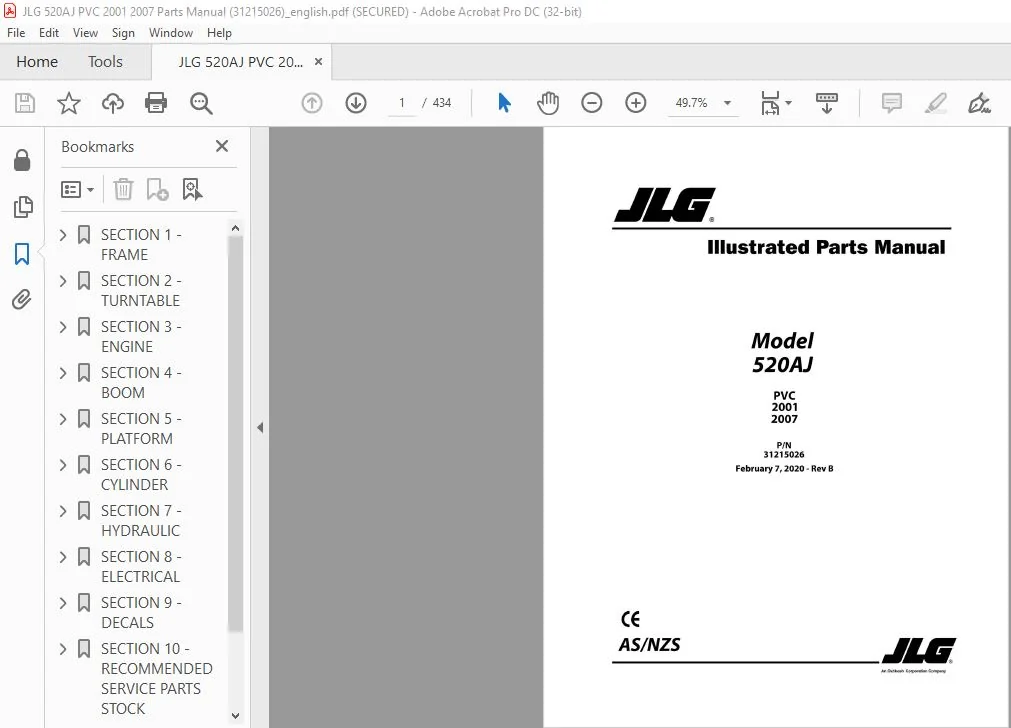Viewport: 1011px width, 728px height.
Task: Open fit page options dropdown arrow
Action: 789,103
